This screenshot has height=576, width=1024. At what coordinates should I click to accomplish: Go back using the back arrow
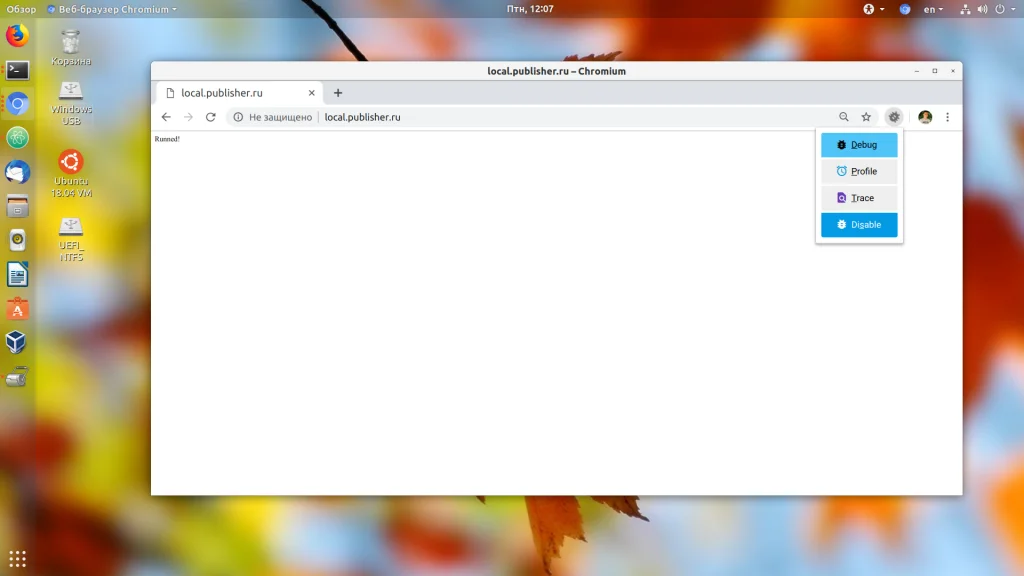pos(166,117)
